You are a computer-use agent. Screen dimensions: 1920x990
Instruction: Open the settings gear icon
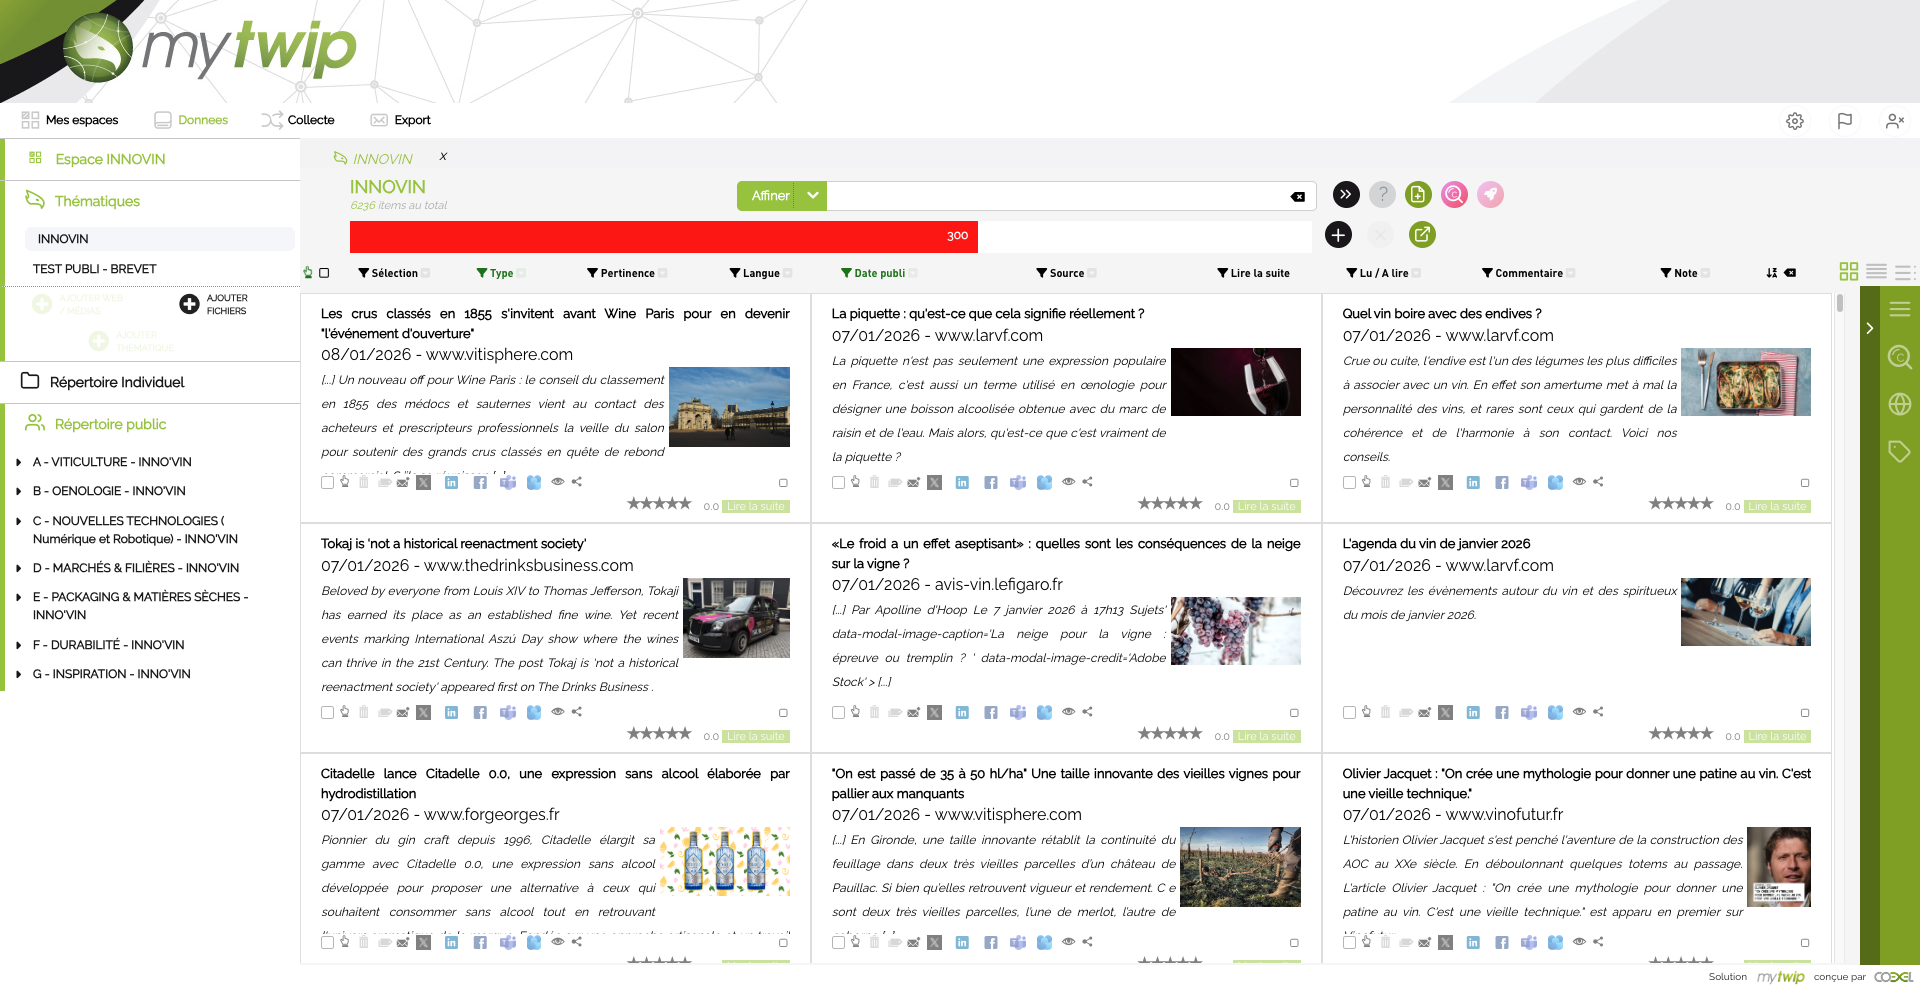[1795, 121]
